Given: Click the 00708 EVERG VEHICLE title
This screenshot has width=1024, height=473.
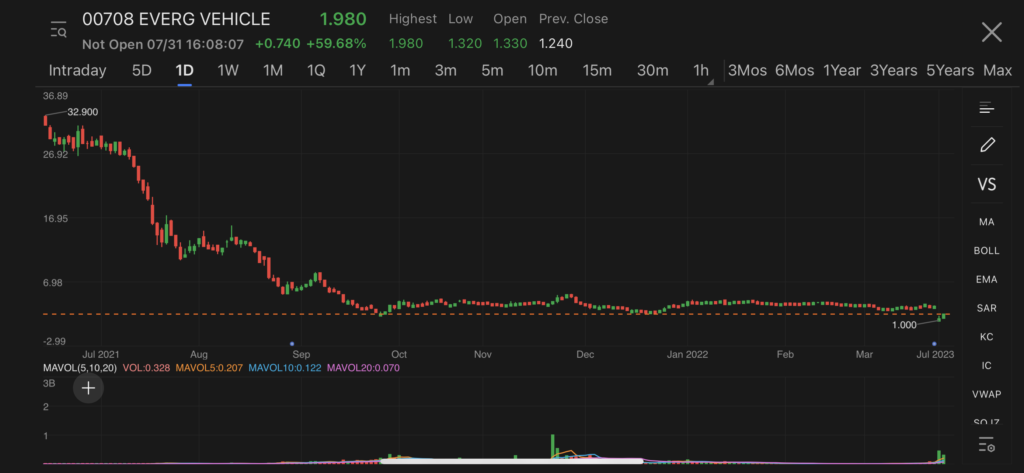Looking at the screenshot, I should [176, 19].
